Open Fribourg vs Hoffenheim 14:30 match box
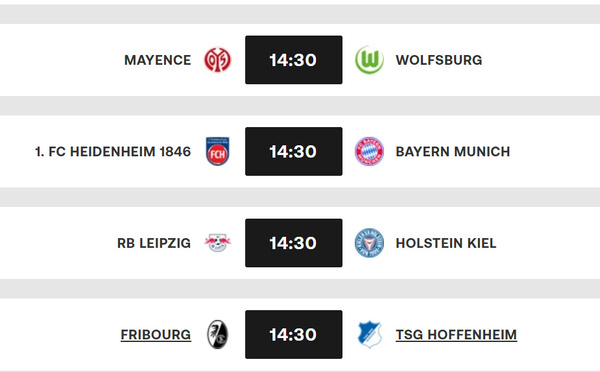 [293, 334]
